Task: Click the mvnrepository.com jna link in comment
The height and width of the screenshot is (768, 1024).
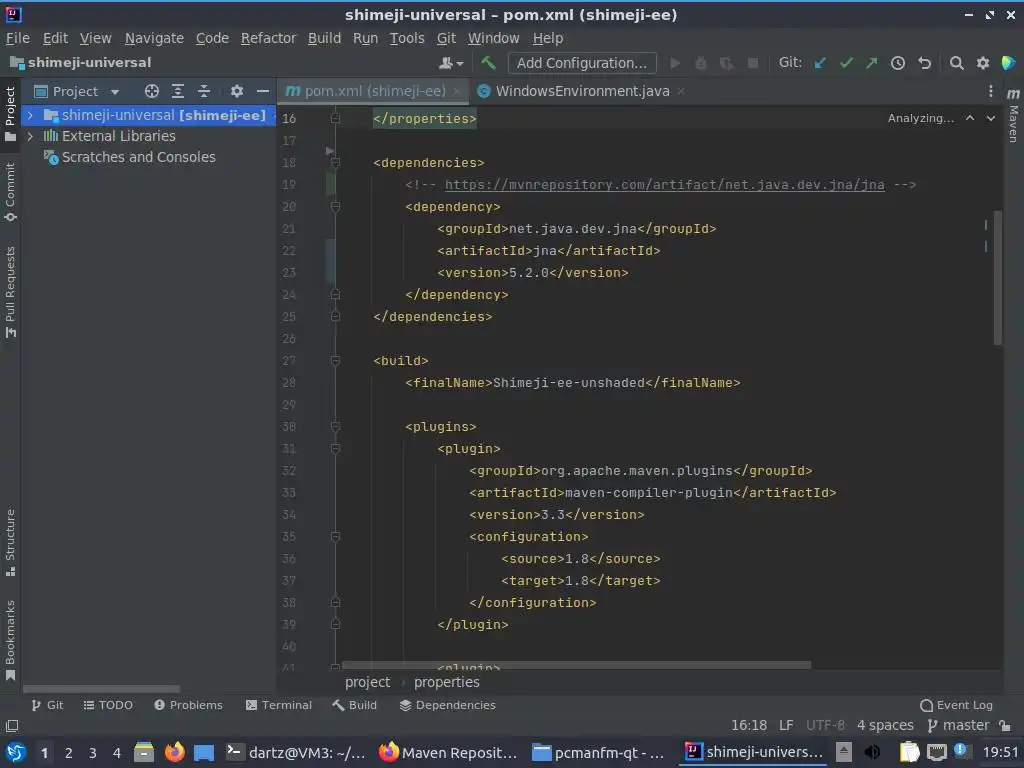Action: 664,185
